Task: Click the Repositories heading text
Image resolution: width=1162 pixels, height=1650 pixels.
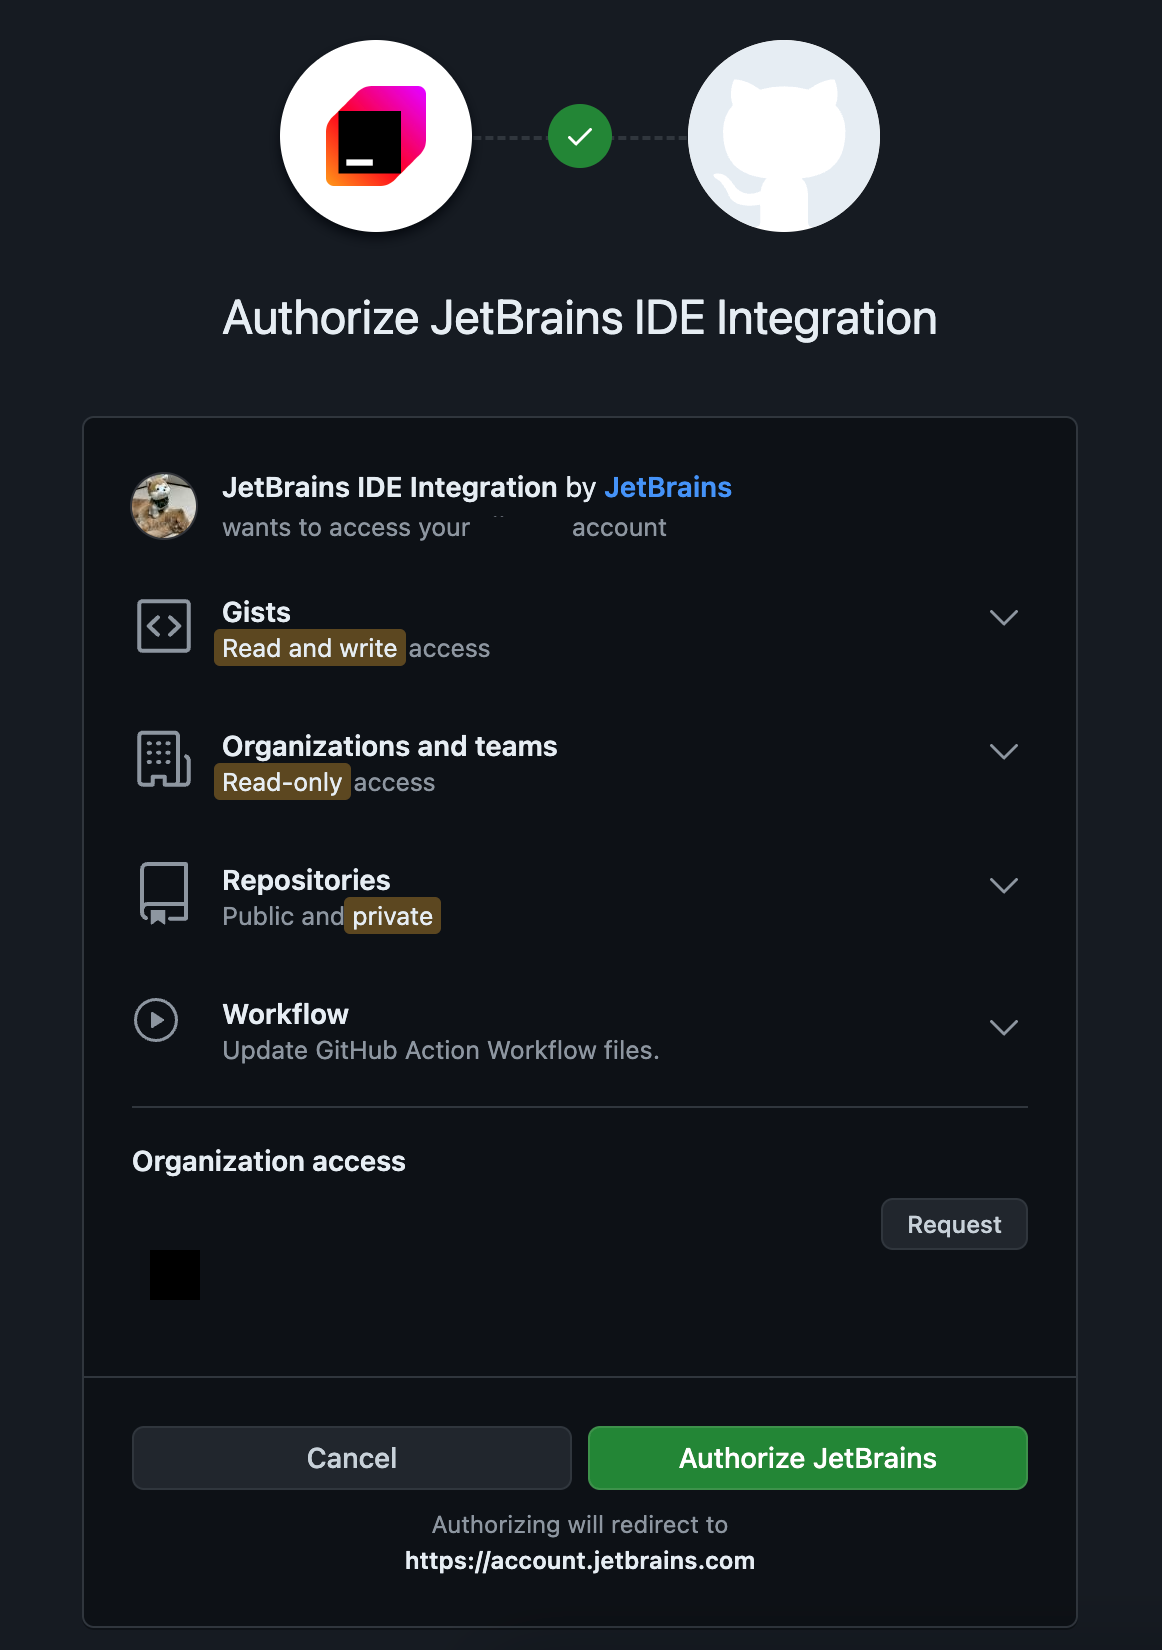Action: pos(306,880)
